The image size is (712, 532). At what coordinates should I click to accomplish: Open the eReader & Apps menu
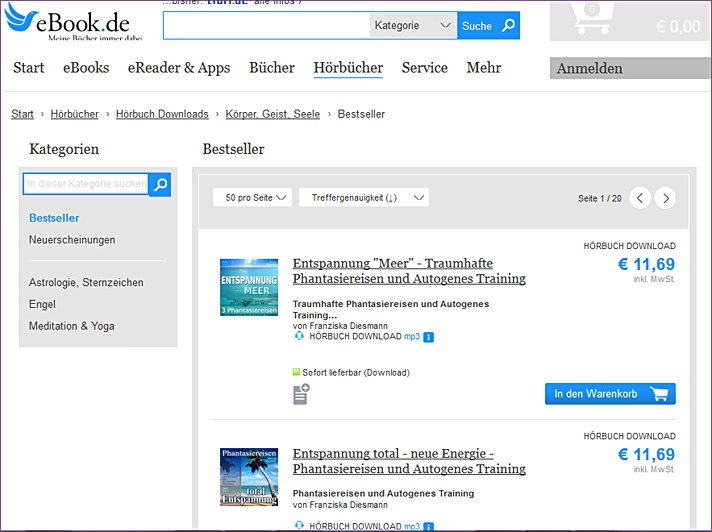[x=179, y=68]
